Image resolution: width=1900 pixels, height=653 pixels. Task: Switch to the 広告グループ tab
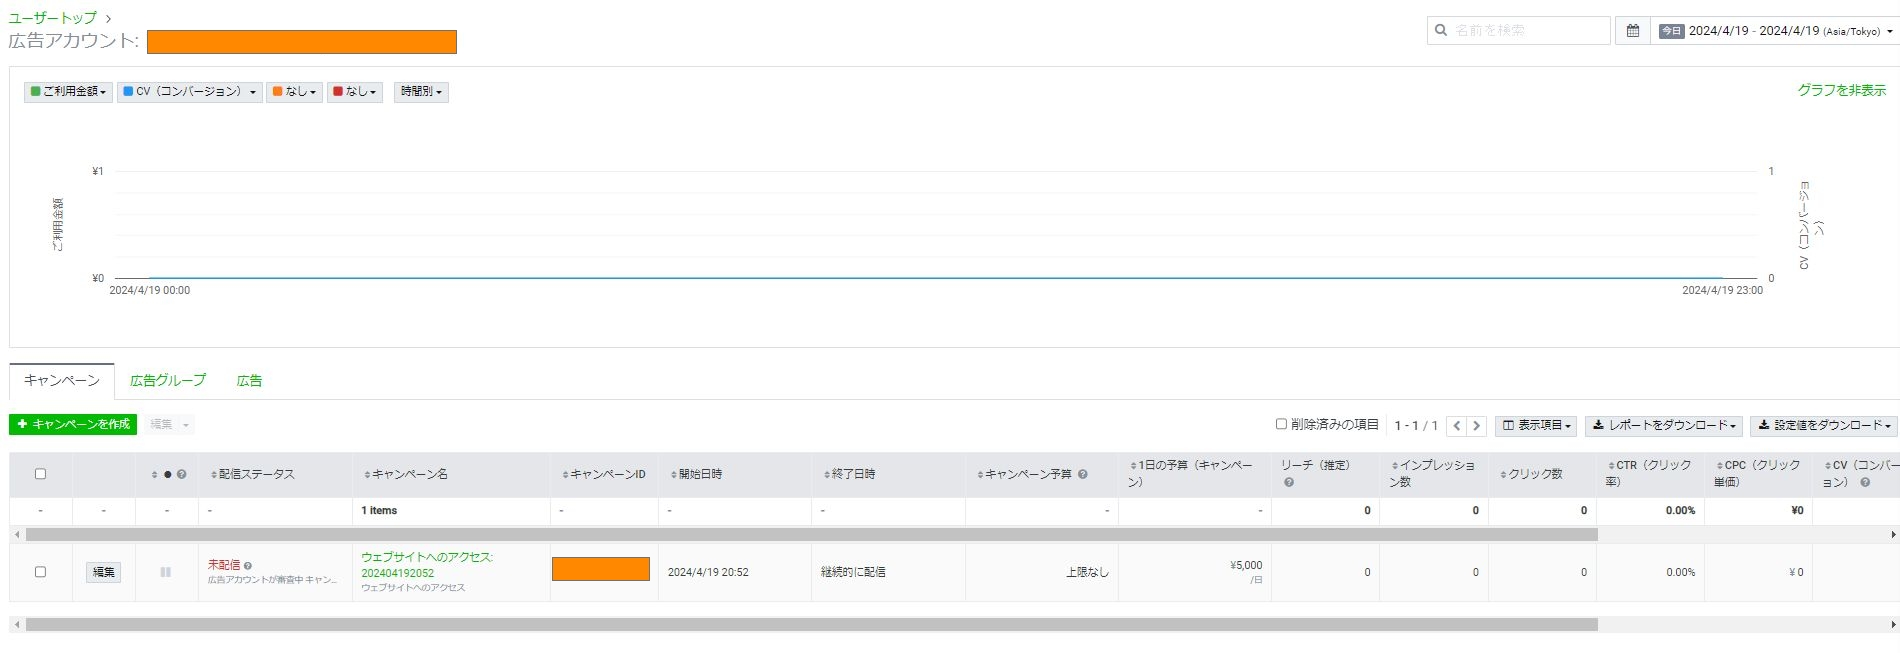[168, 381]
